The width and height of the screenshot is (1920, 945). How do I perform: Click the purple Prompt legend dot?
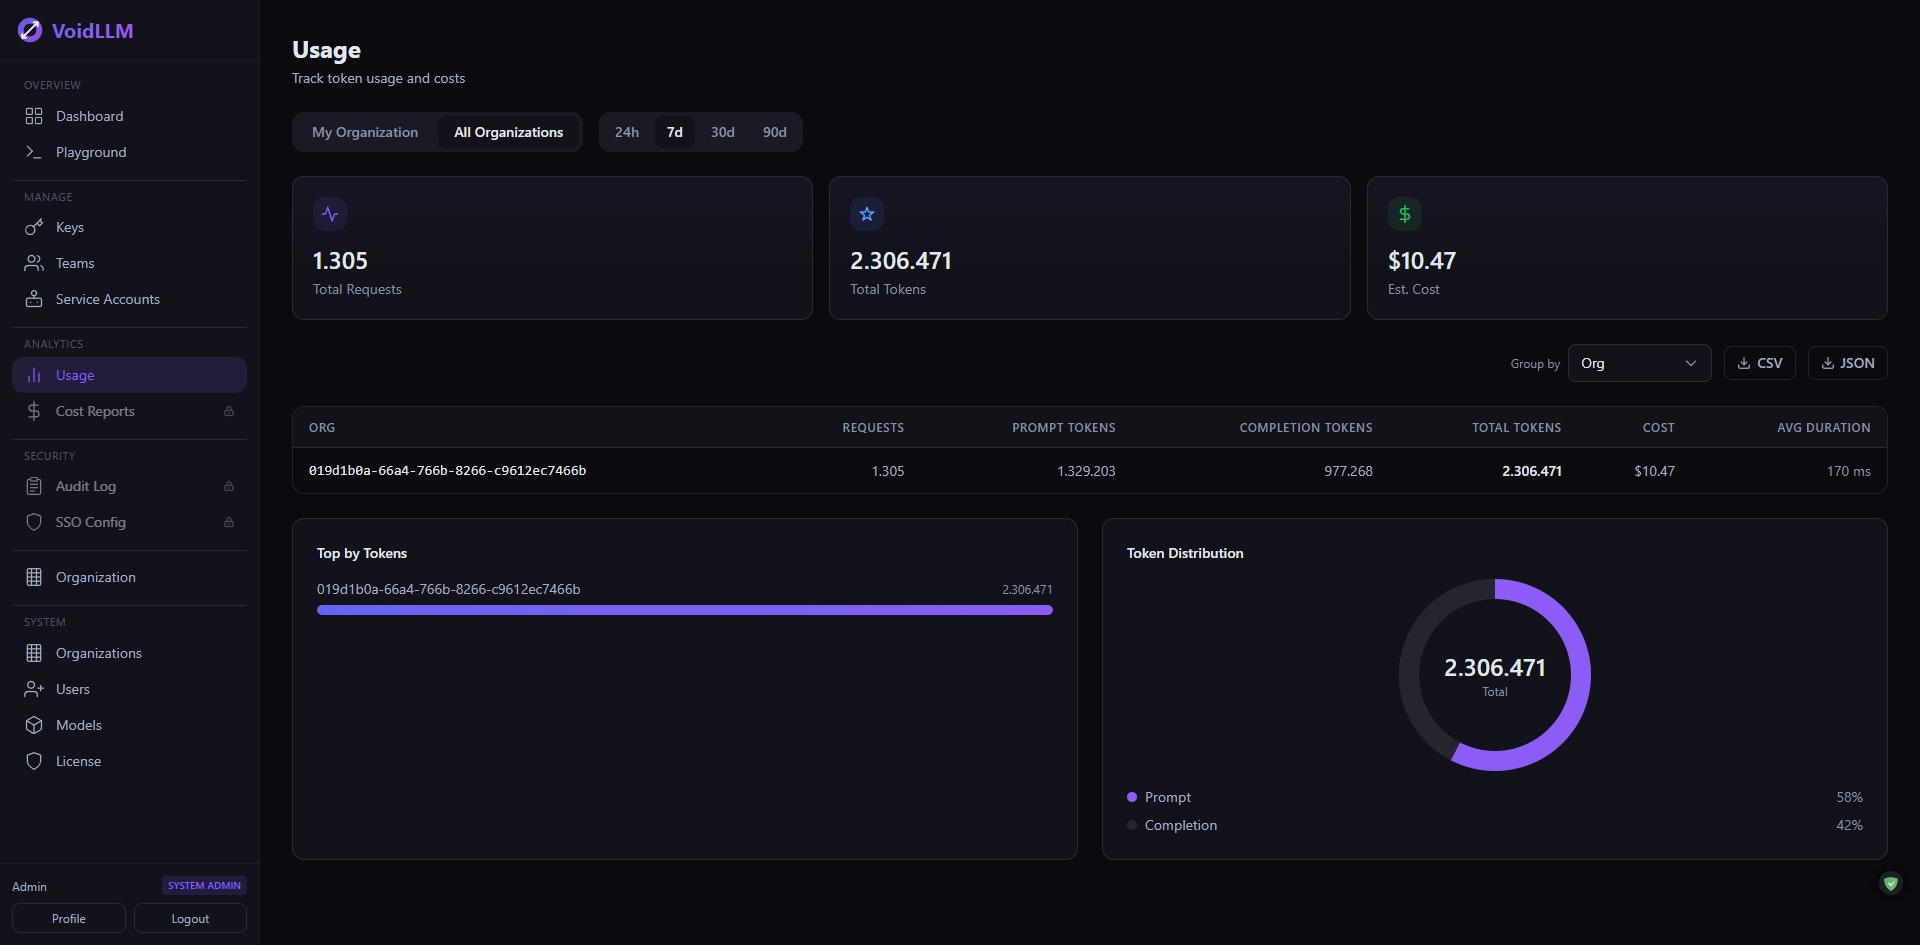[x=1132, y=797]
